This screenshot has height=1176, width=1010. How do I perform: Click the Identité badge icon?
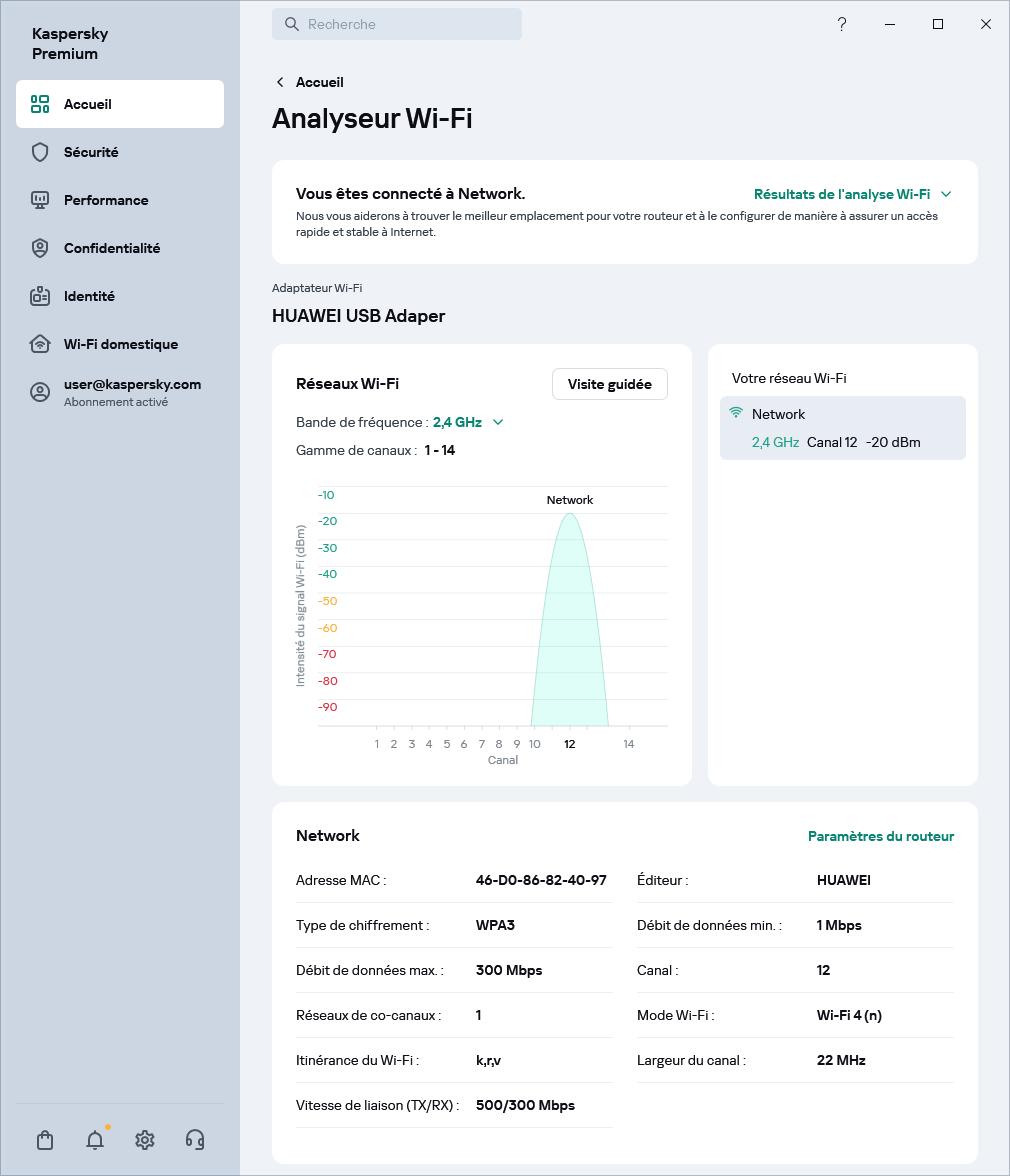pyautogui.click(x=40, y=296)
